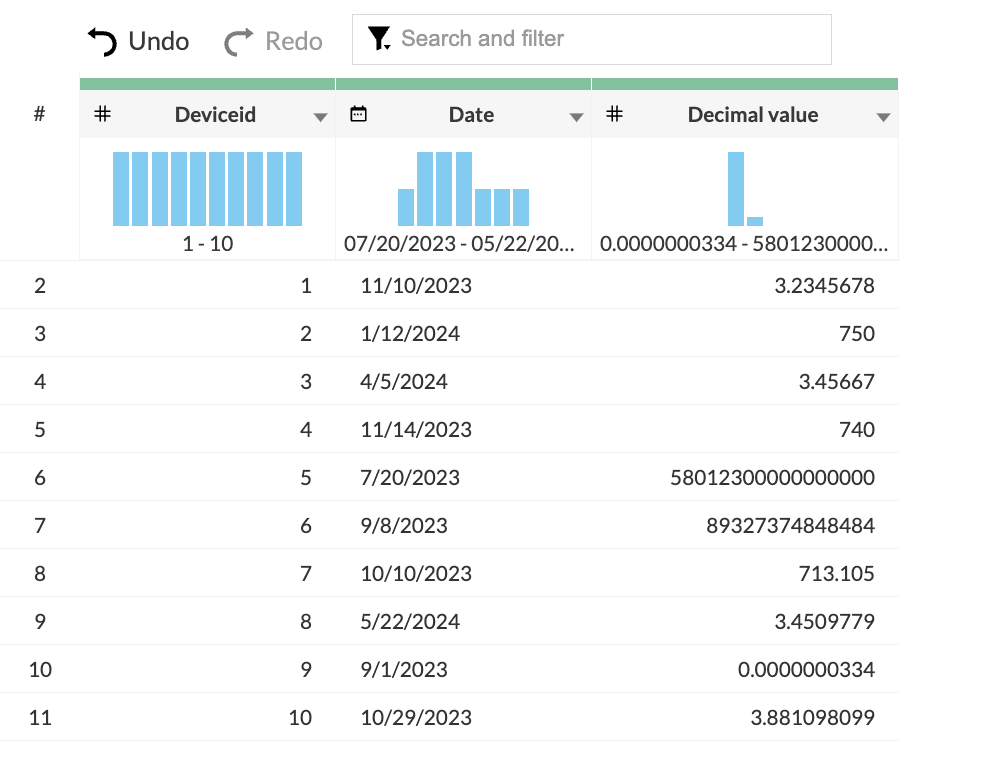Click the Deviceid histogram chart
The width and height of the screenshot is (984, 784).
coord(207,189)
